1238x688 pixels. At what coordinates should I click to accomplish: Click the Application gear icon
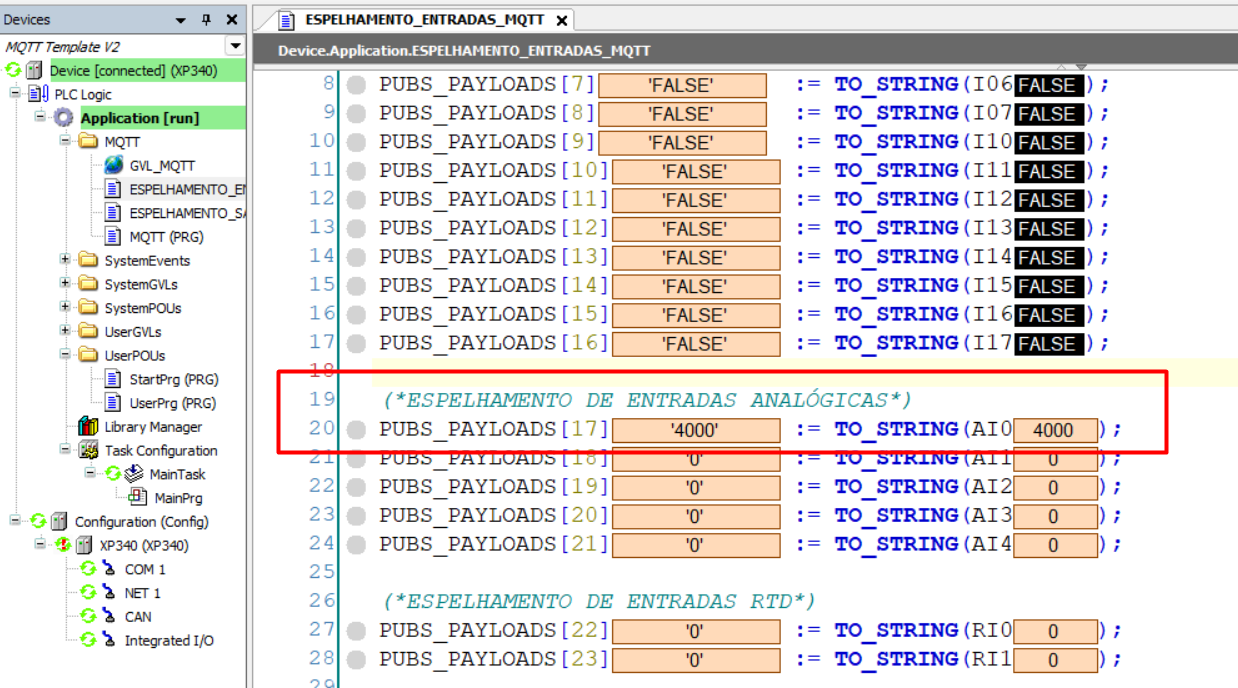pos(64,118)
